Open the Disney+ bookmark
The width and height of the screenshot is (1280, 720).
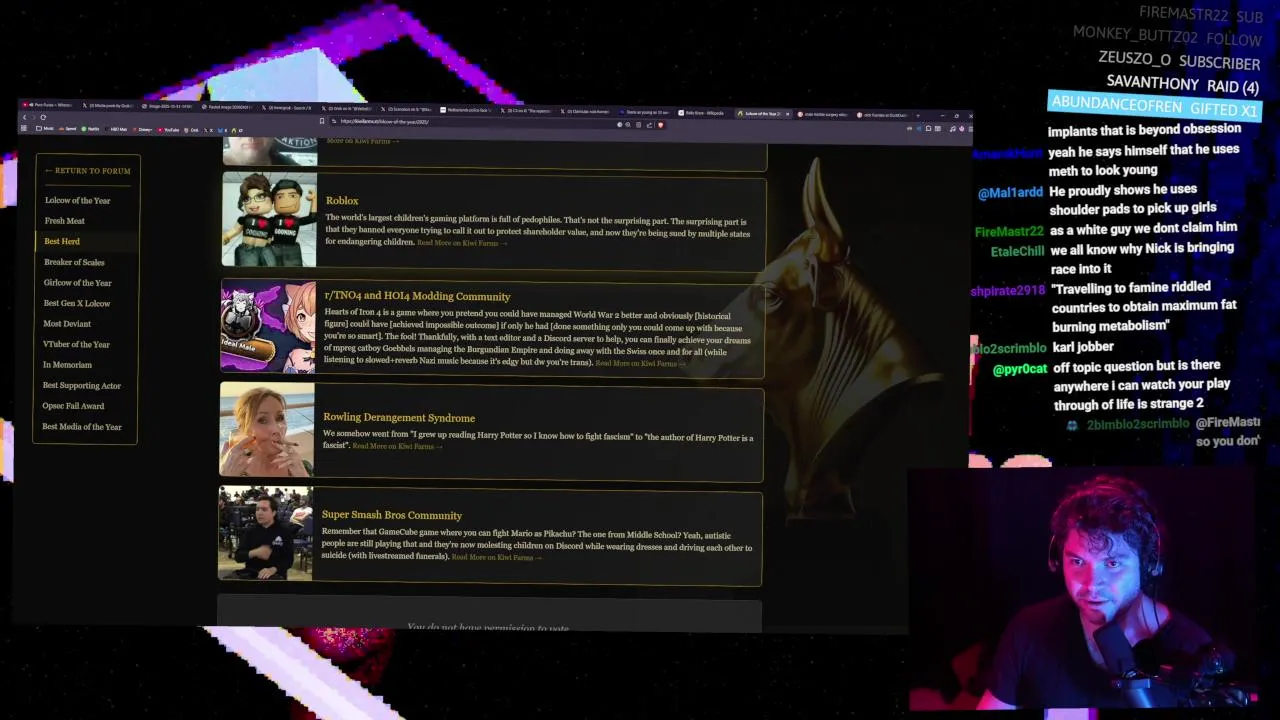click(x=143, y=130)
